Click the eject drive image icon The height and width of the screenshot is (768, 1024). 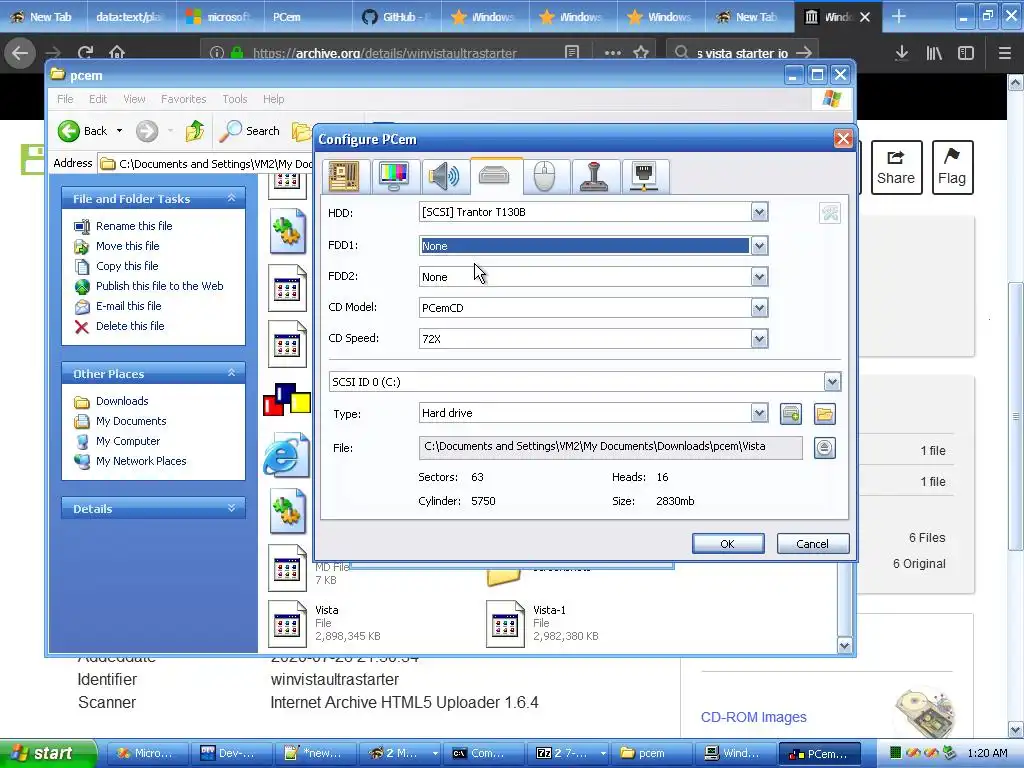825,448
